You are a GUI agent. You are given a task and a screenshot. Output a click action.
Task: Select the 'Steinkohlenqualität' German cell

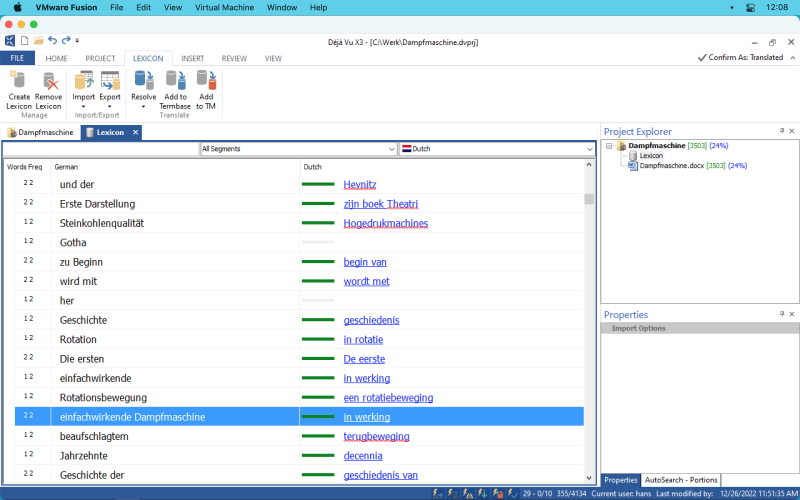[x=176, y=223]
